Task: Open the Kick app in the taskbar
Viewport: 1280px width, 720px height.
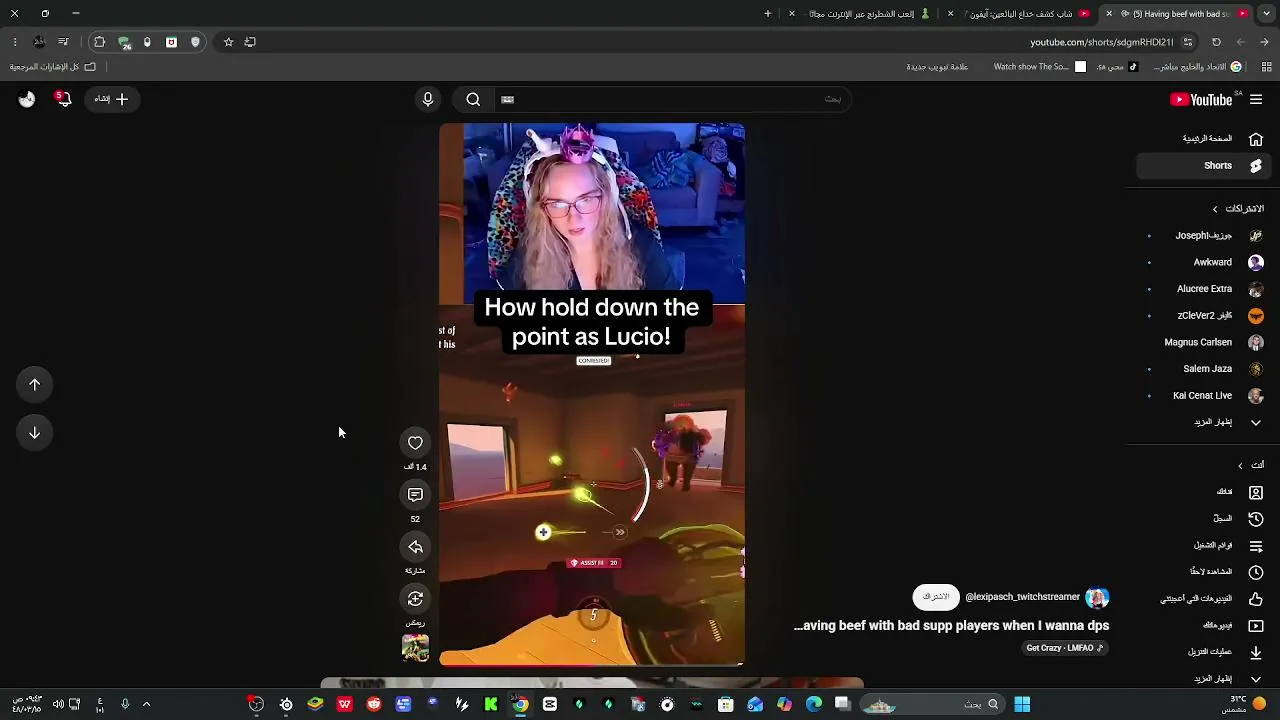Action: 491,704
